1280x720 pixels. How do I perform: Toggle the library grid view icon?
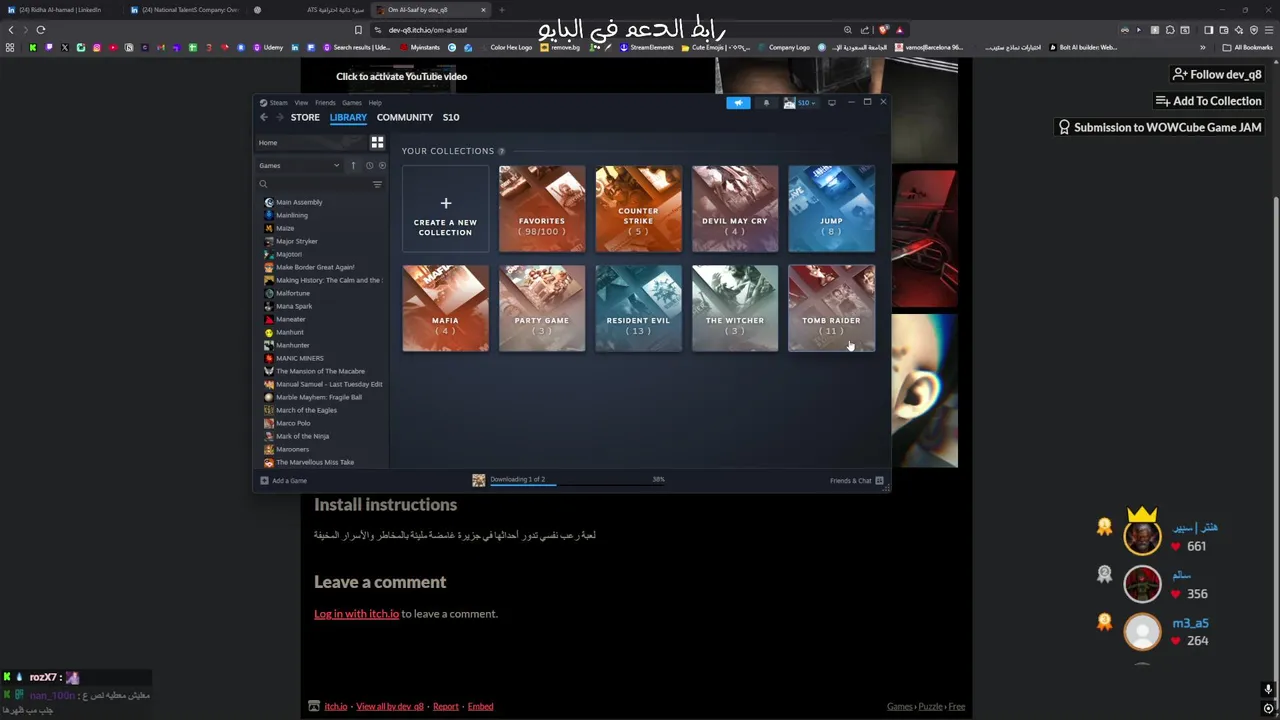coord(377,143)
